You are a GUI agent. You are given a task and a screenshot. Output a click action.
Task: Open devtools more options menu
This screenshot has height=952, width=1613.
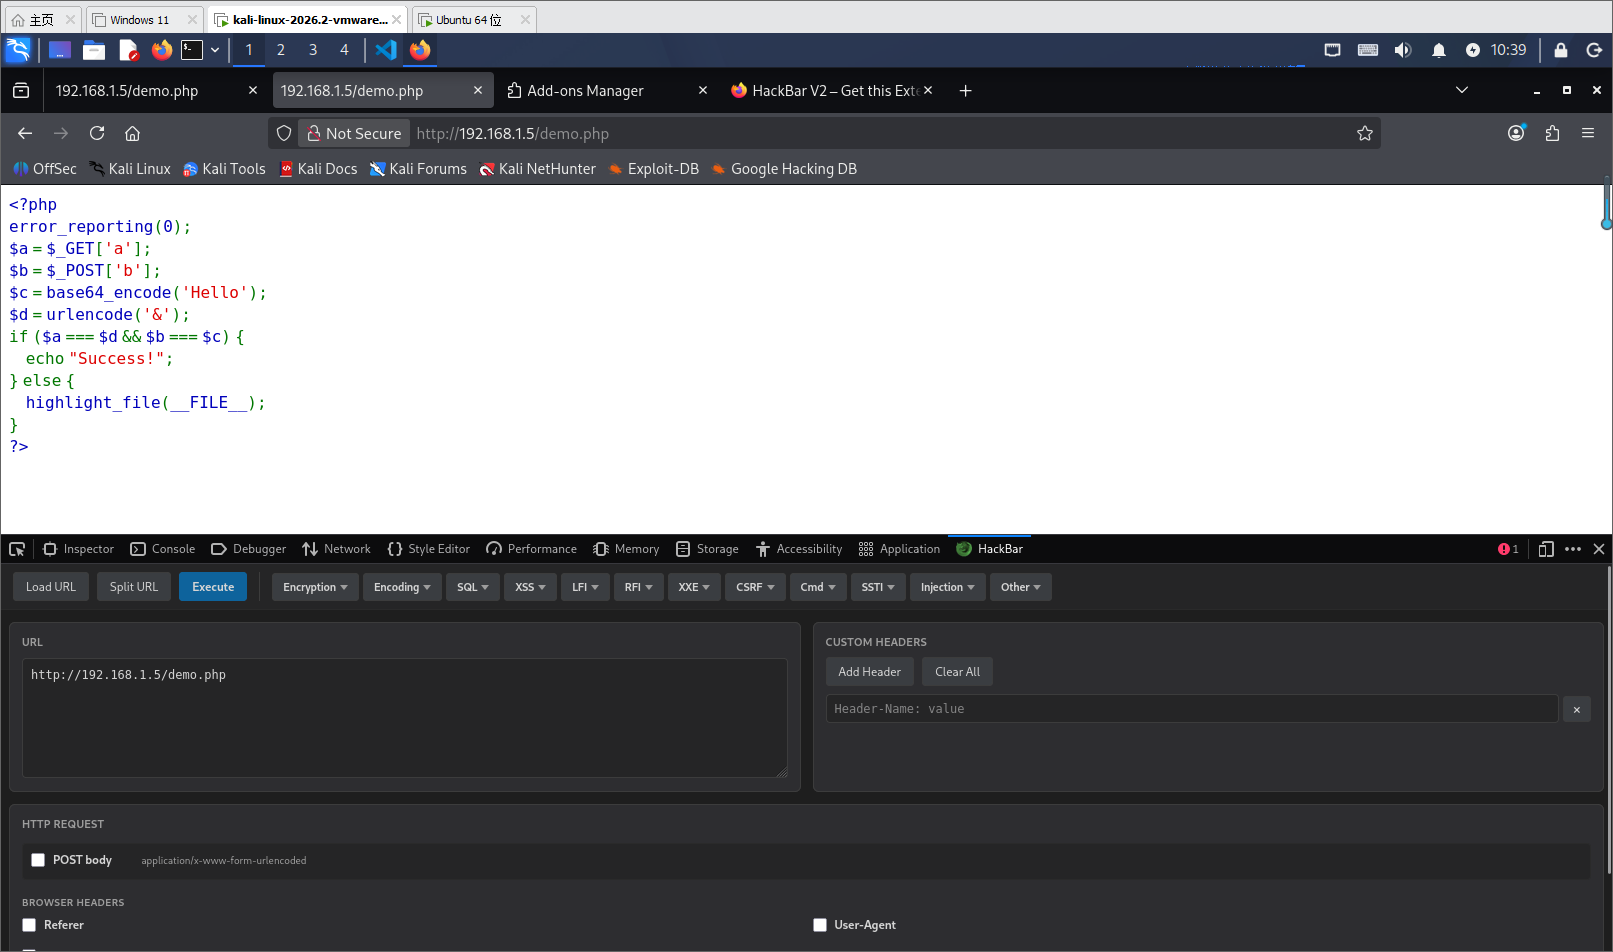[x=1573, y=549]
